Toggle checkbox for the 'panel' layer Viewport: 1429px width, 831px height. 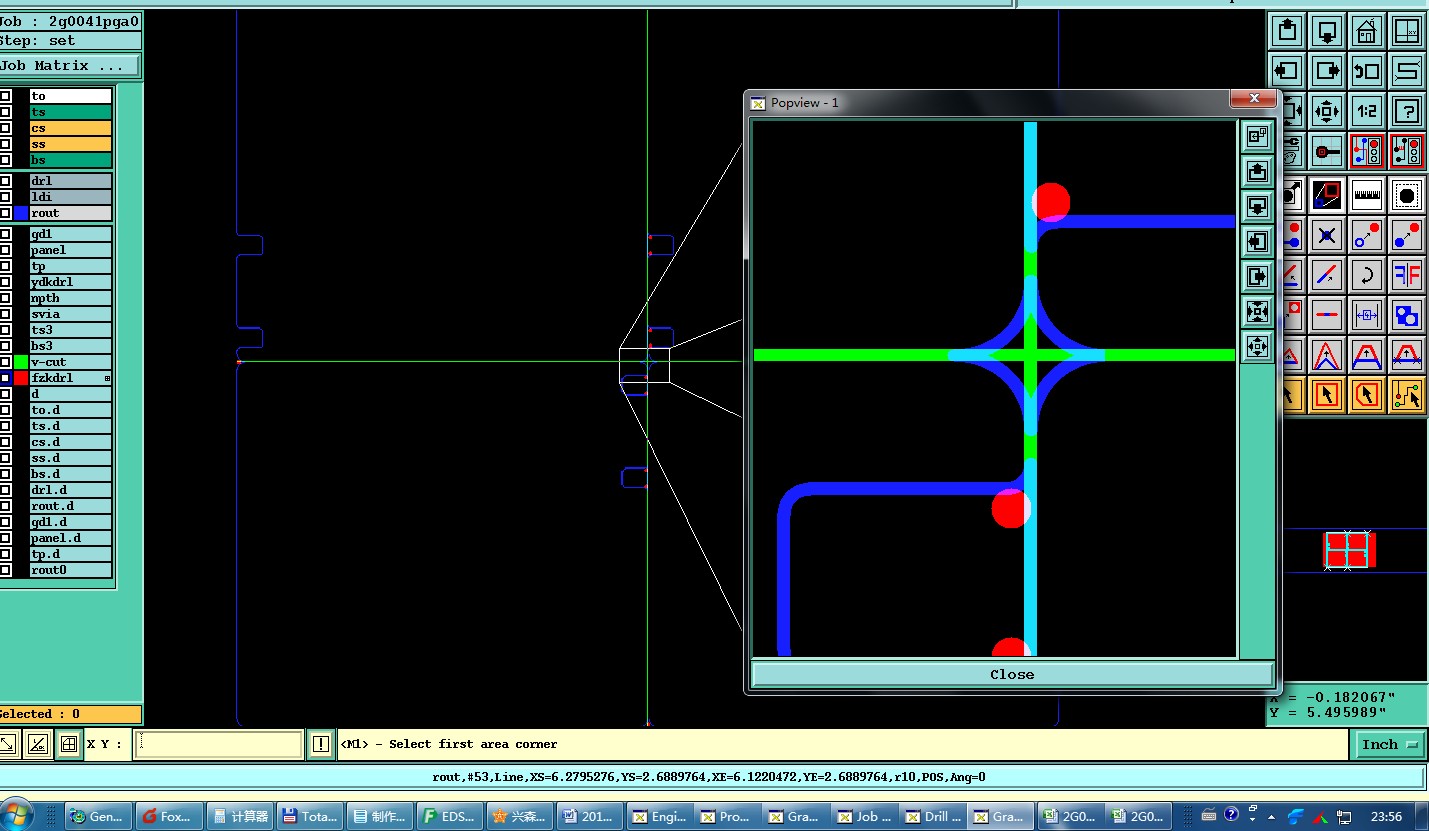pyautogui.click(x=5, y=250)
